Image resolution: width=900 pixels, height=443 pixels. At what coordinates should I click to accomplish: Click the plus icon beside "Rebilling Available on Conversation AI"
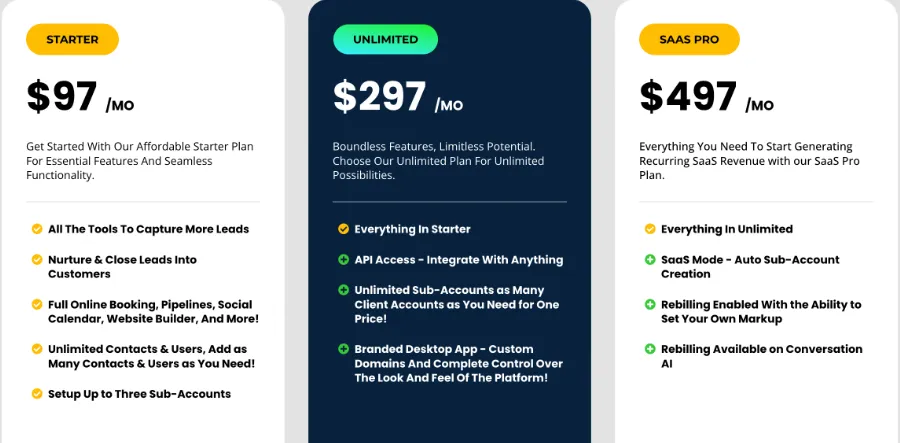tap(650, 349)
